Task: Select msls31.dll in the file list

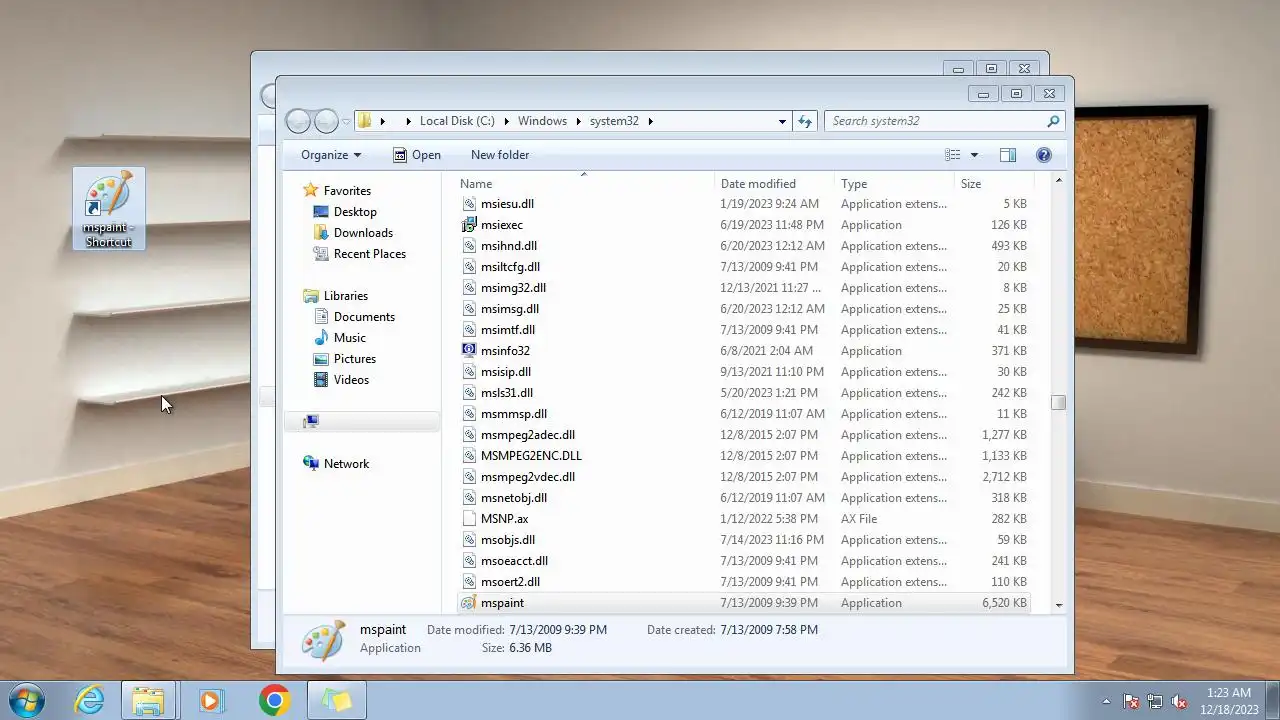Action: tap(744, 393)
